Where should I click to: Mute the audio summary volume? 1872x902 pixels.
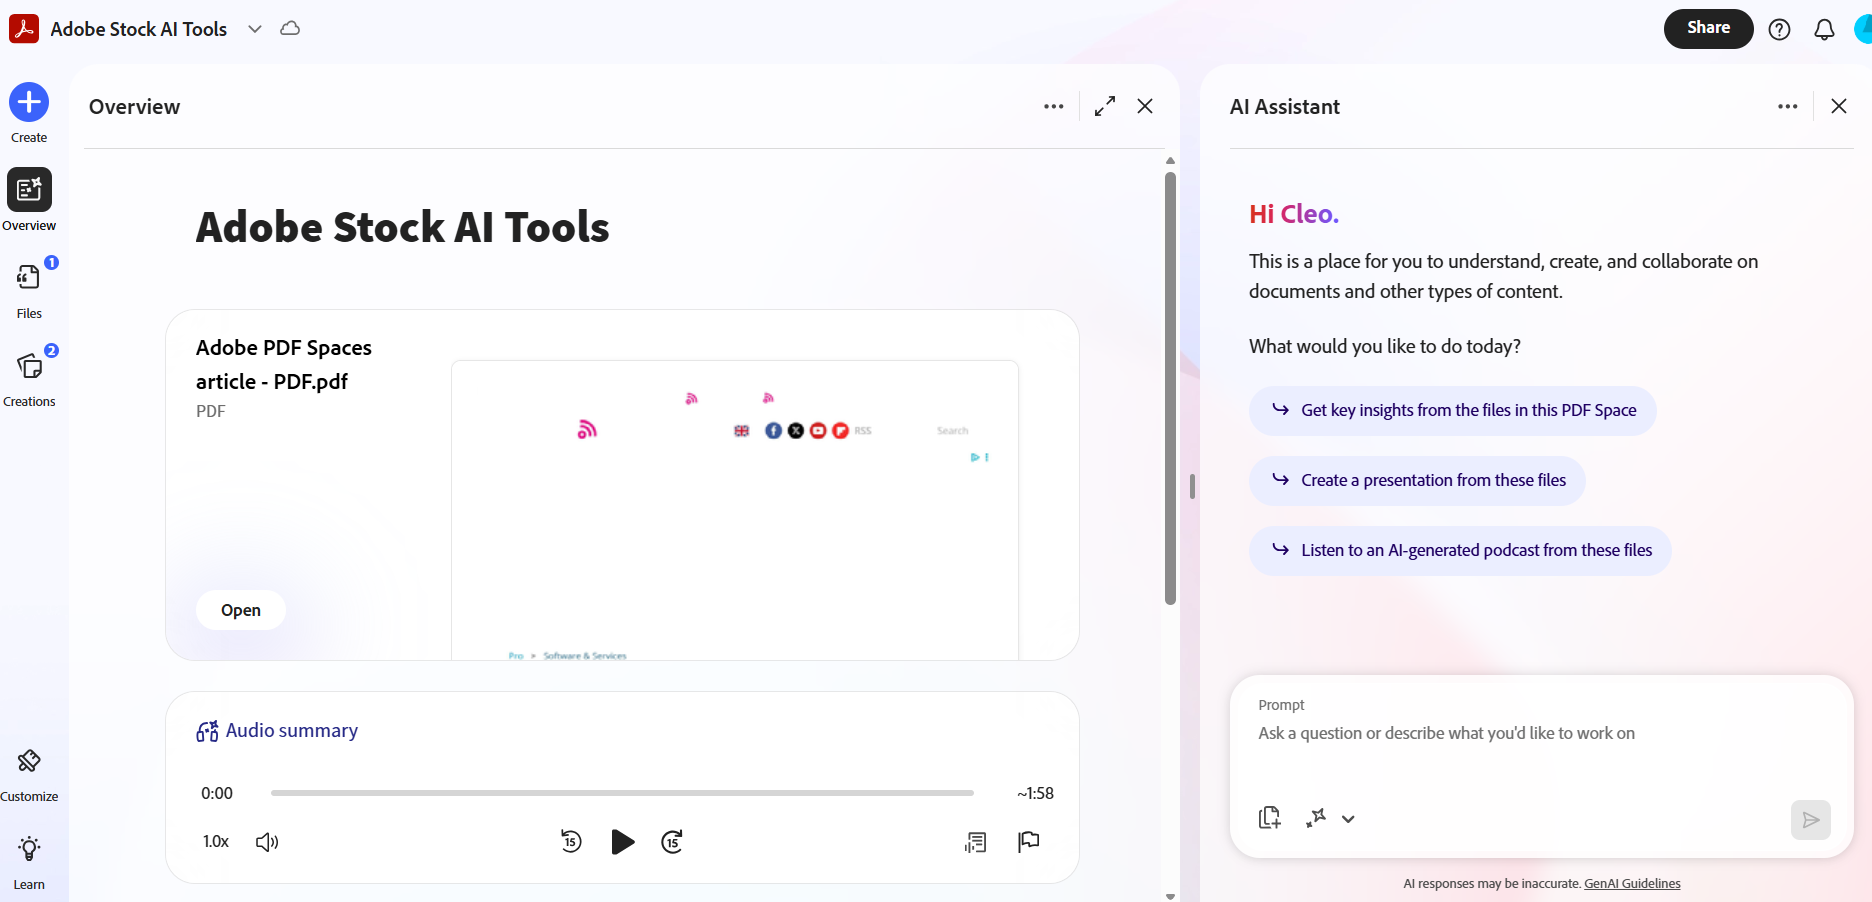(x=267, y=842)
